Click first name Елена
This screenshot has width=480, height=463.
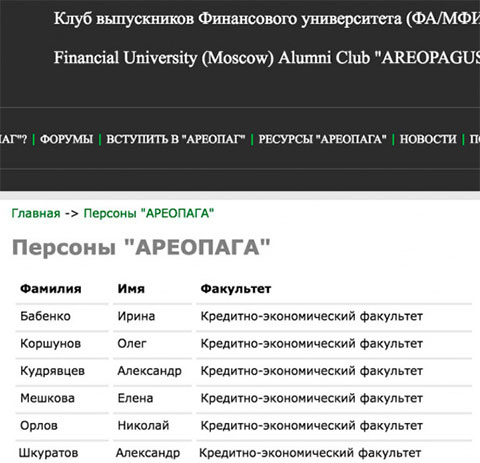pyautogui.click(x=135, y=398)
